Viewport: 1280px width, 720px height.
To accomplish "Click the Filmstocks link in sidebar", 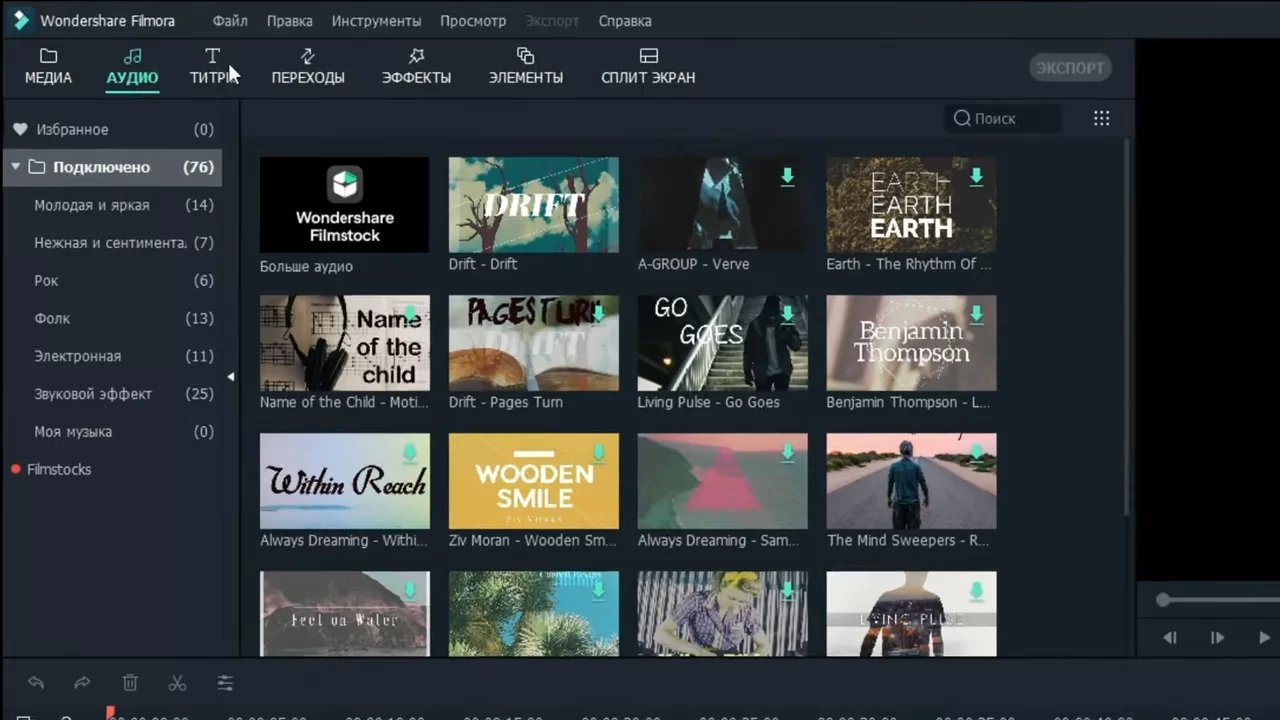I will tap(59, 469).
